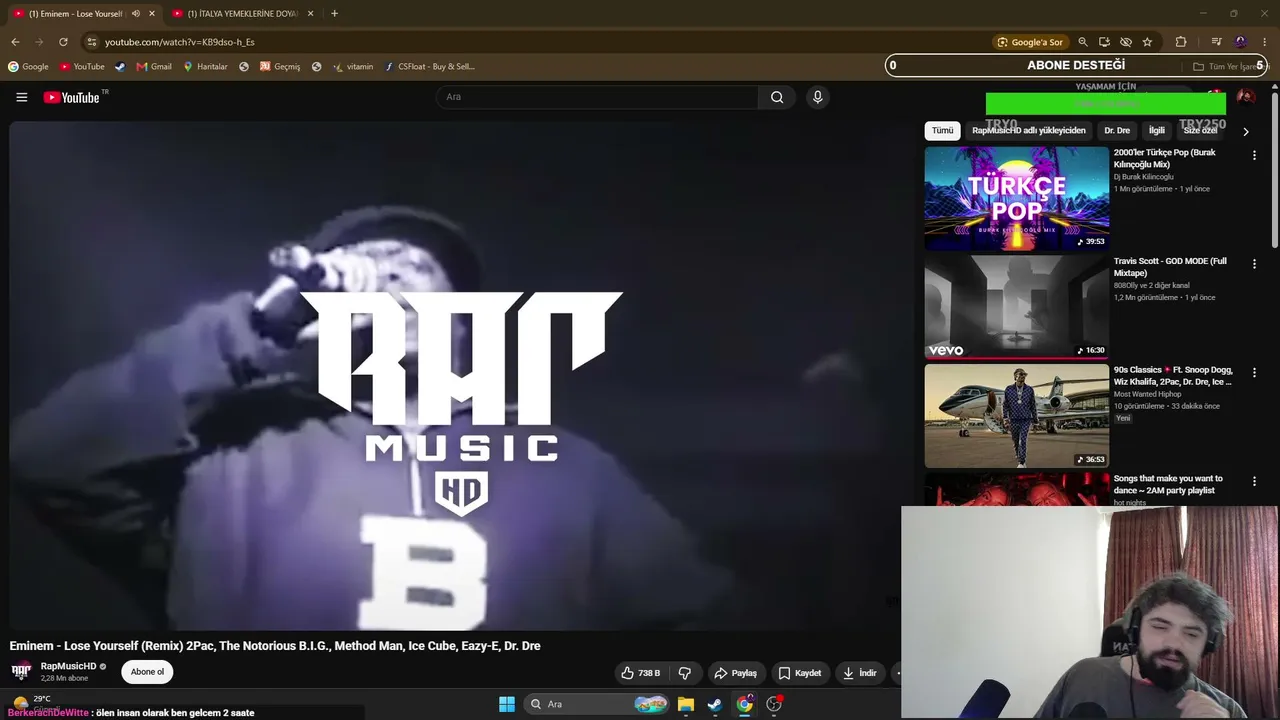1280x720 pixels.
Task: Go to YouTube home via logo
Action: click(72, 97)
